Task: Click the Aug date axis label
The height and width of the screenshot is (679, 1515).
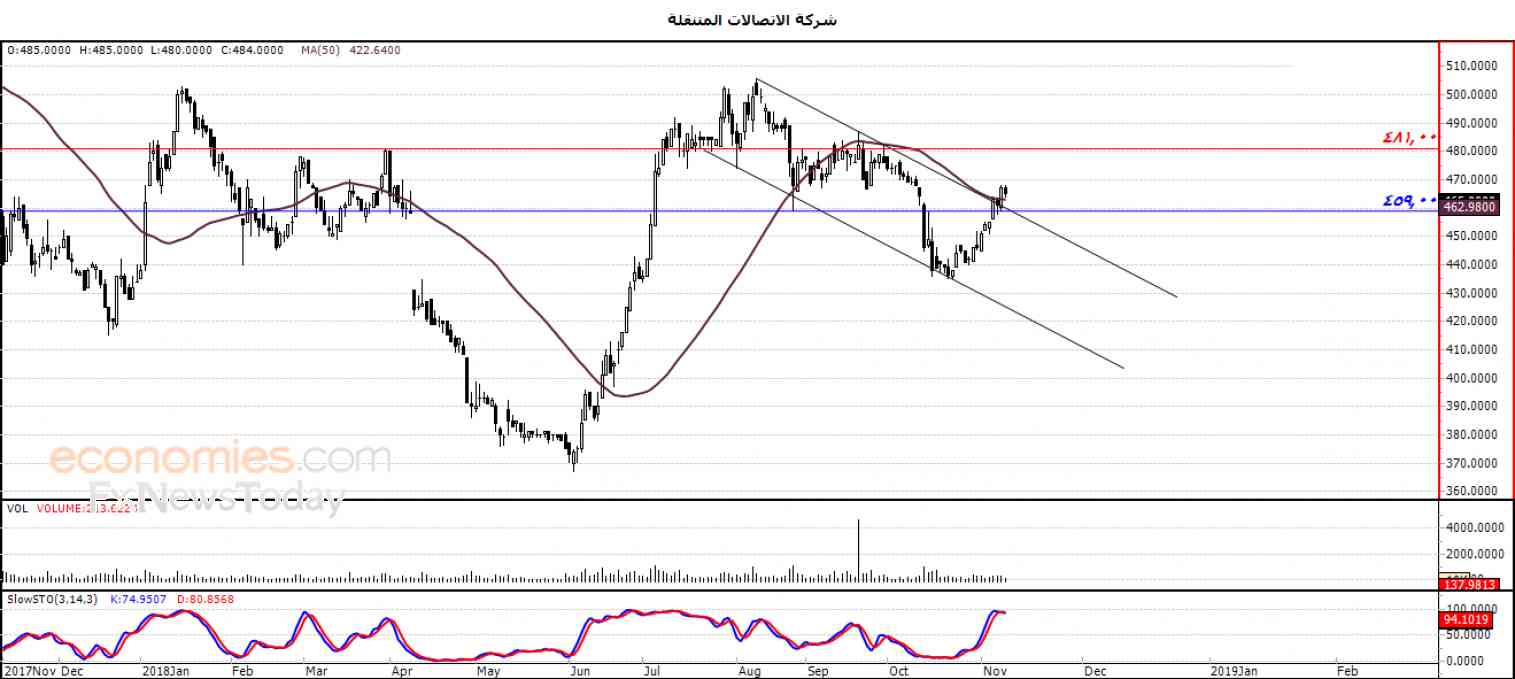Action: tap(748, 671)
